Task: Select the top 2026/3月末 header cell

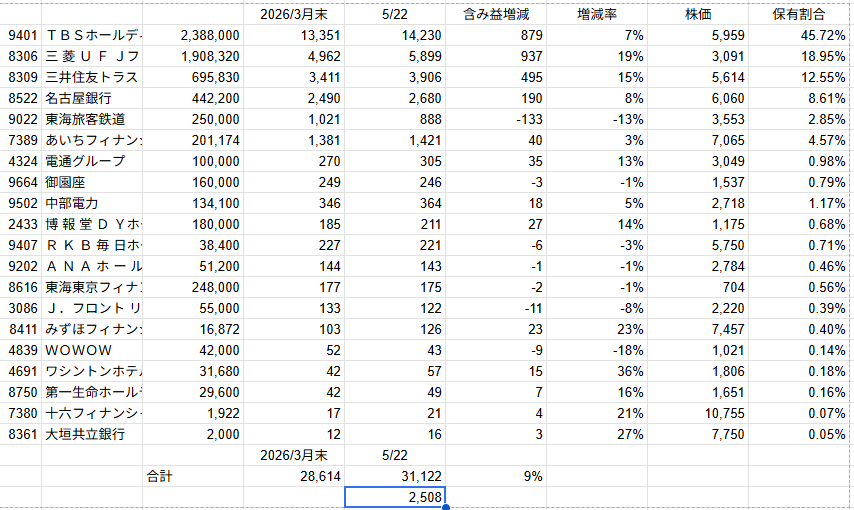Action: coord(294,14)
